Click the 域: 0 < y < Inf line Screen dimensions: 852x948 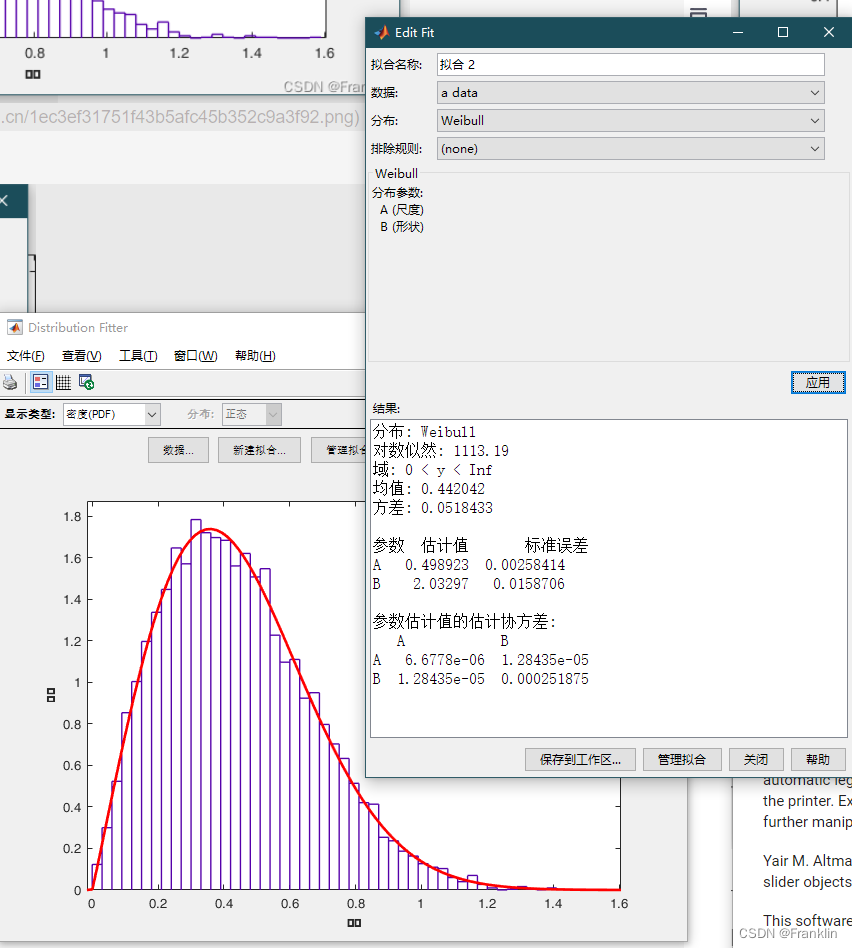(x=432, y=470)
